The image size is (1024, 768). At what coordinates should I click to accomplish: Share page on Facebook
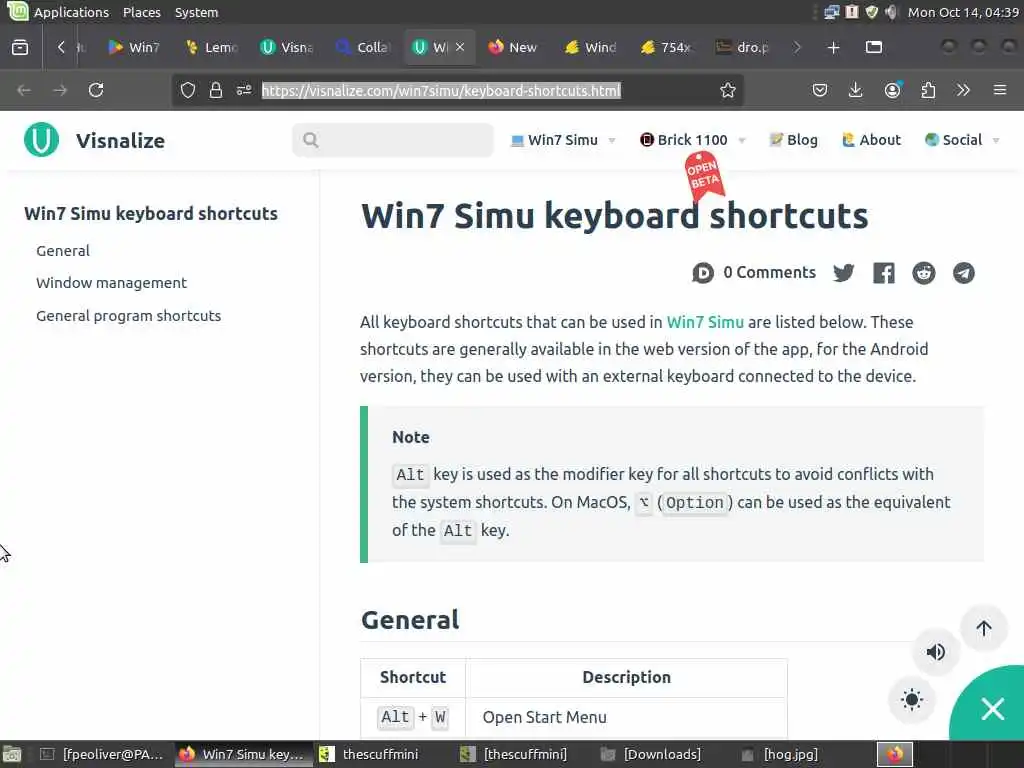[884, 273]
